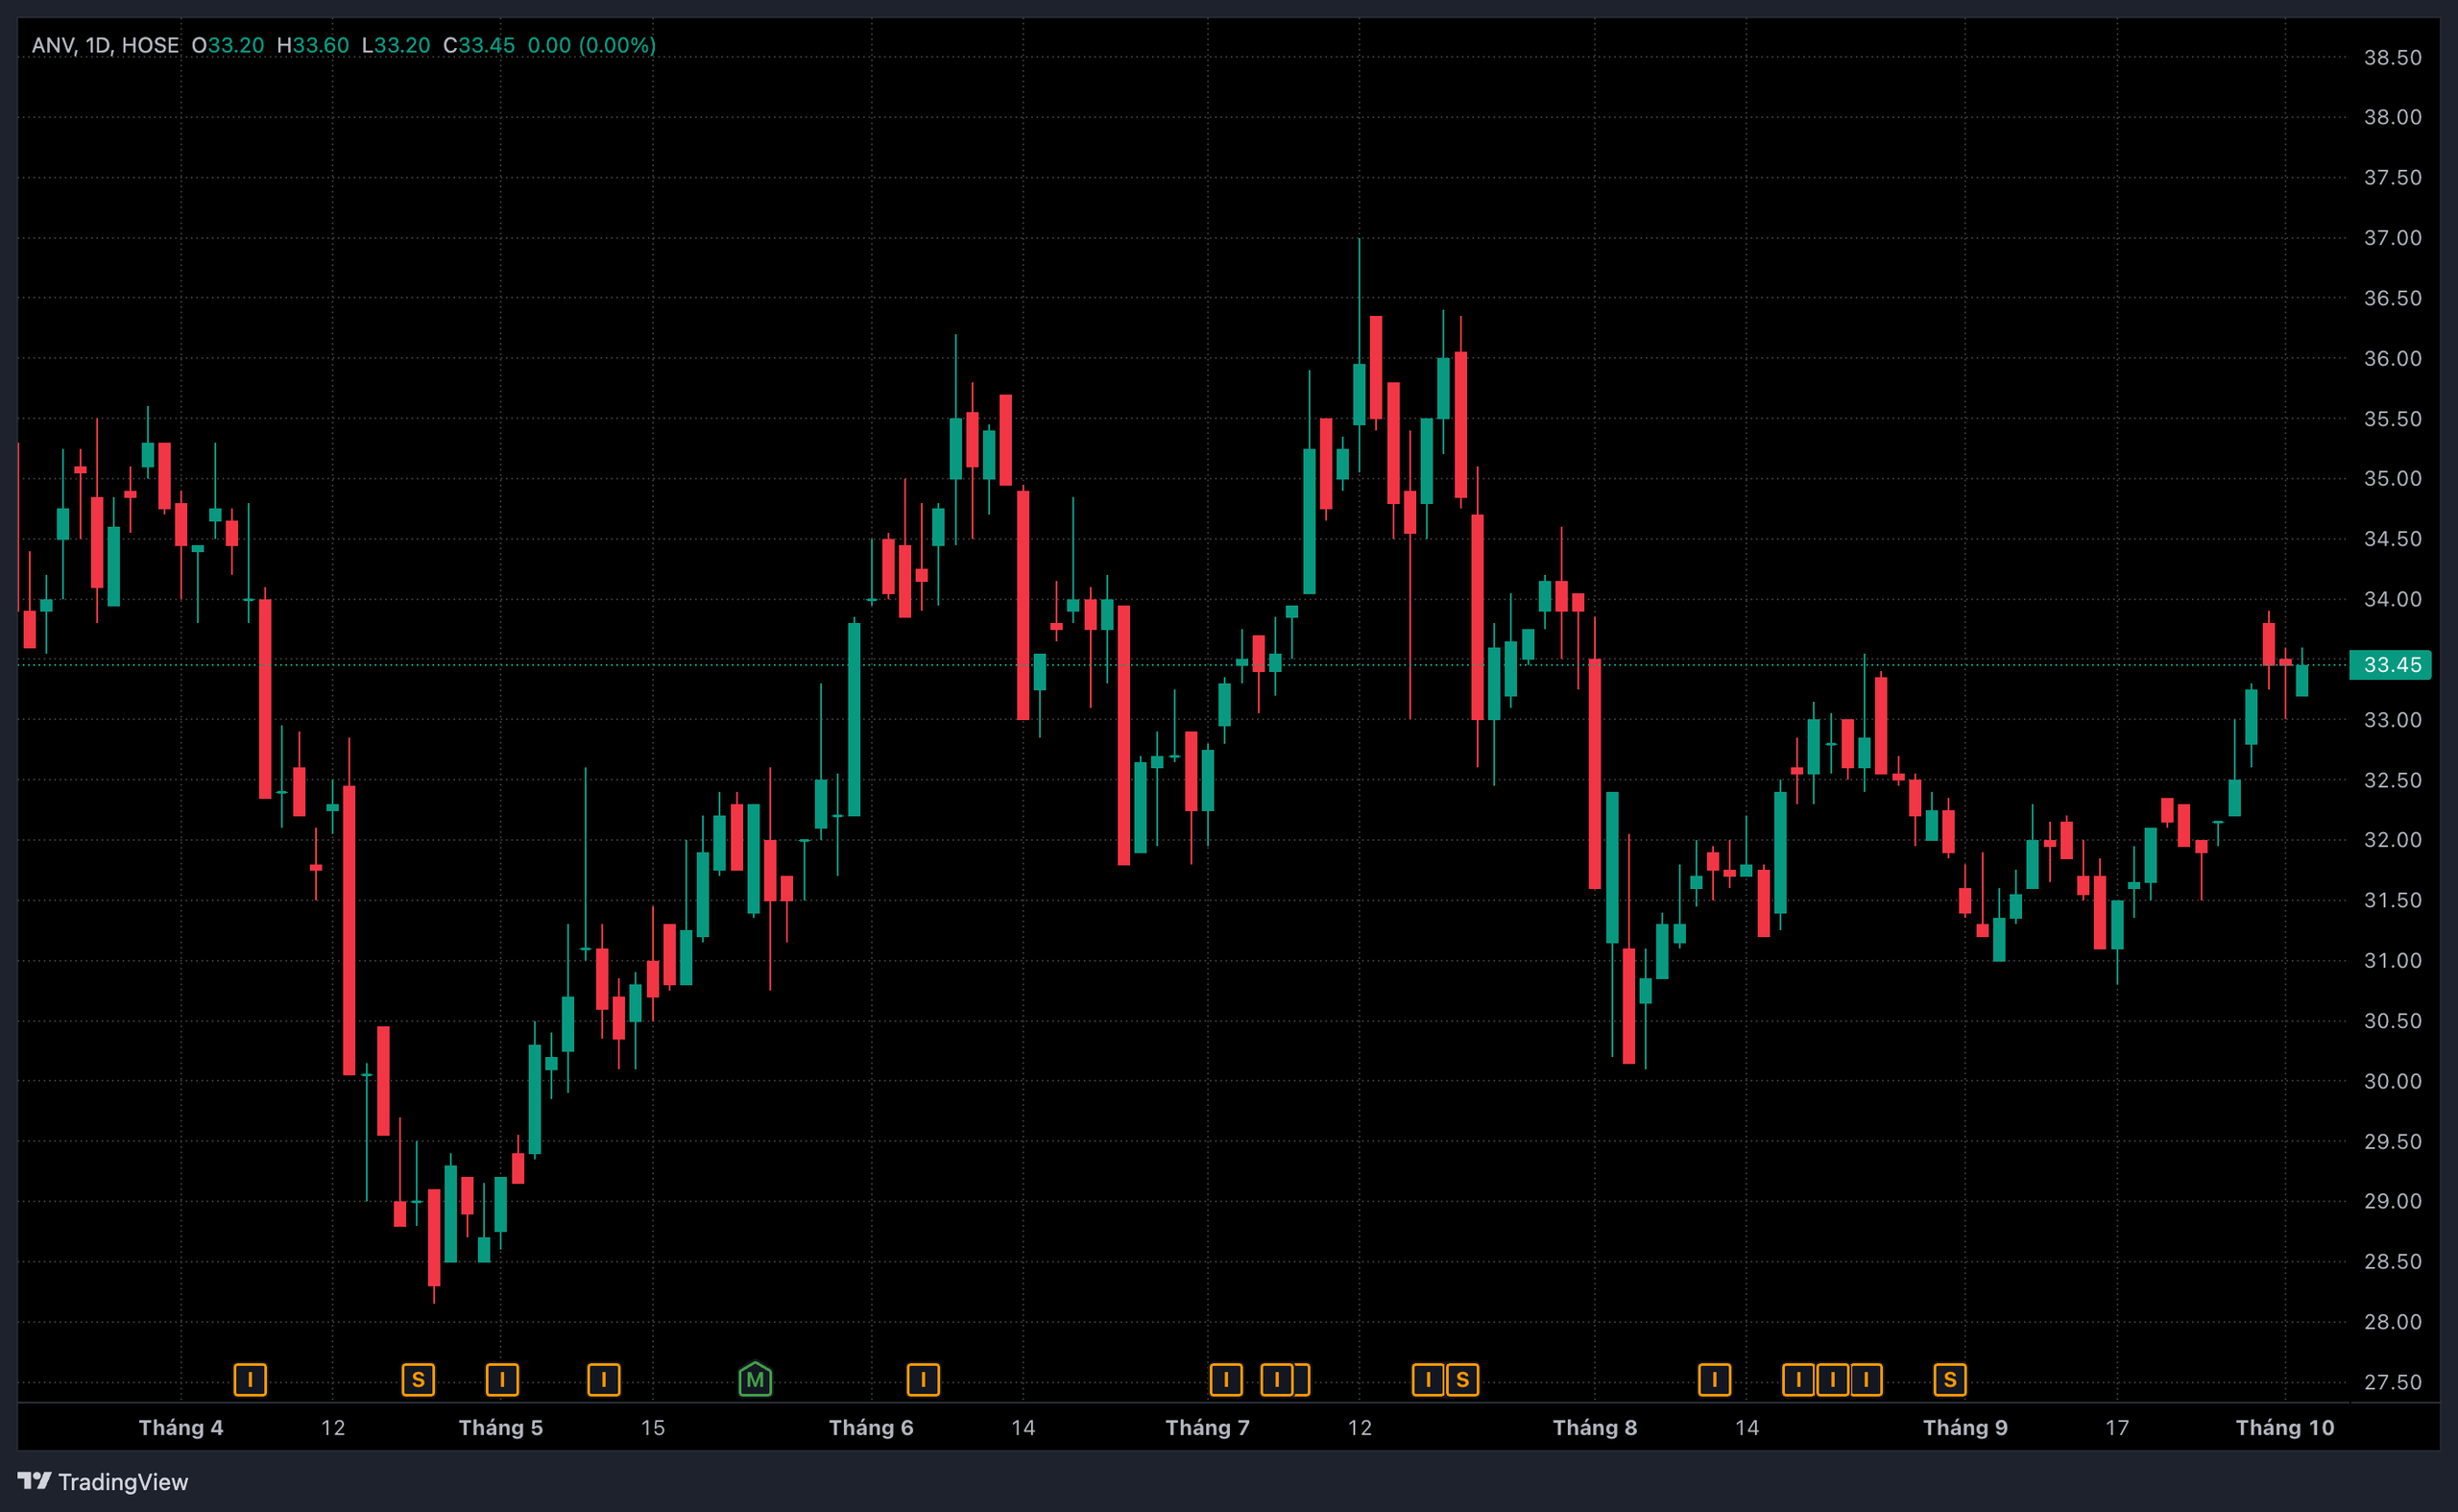This screenshot has height=1512, width=2458.
Task: Open the I marker between Tháng 5 and 15
Action: click(604, 1380)
